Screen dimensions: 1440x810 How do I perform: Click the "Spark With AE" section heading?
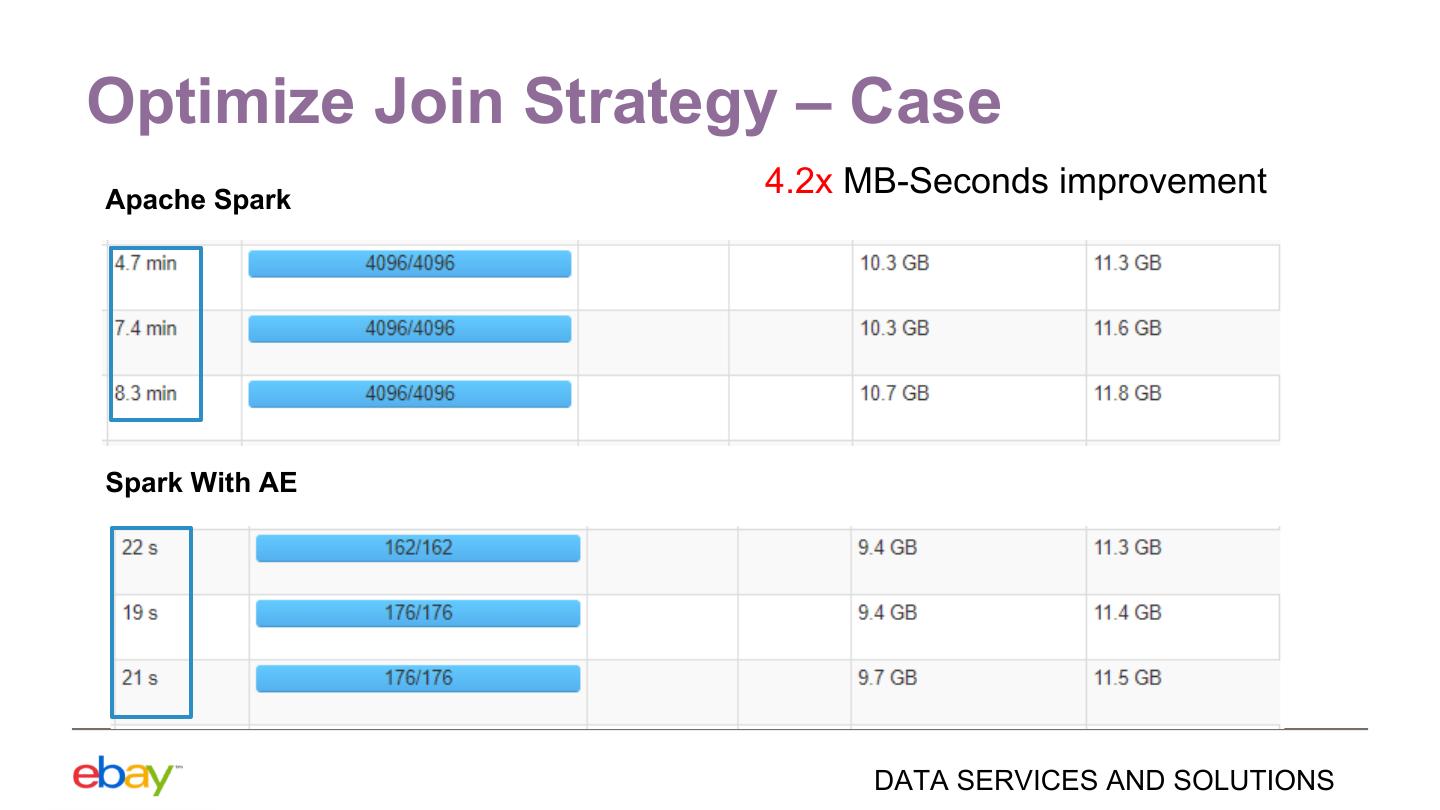point(201,483)
